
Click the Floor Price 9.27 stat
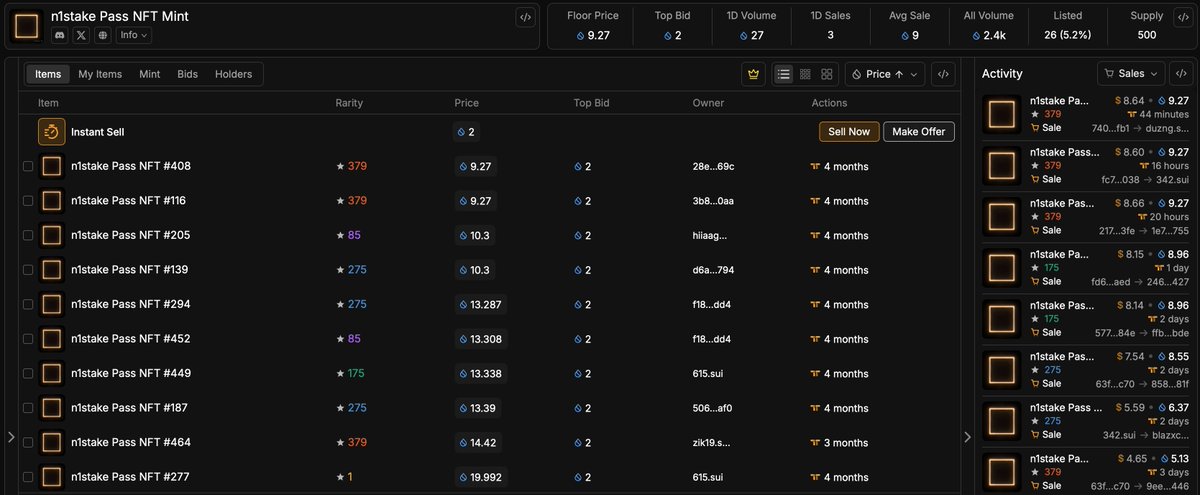coord(593,26)
